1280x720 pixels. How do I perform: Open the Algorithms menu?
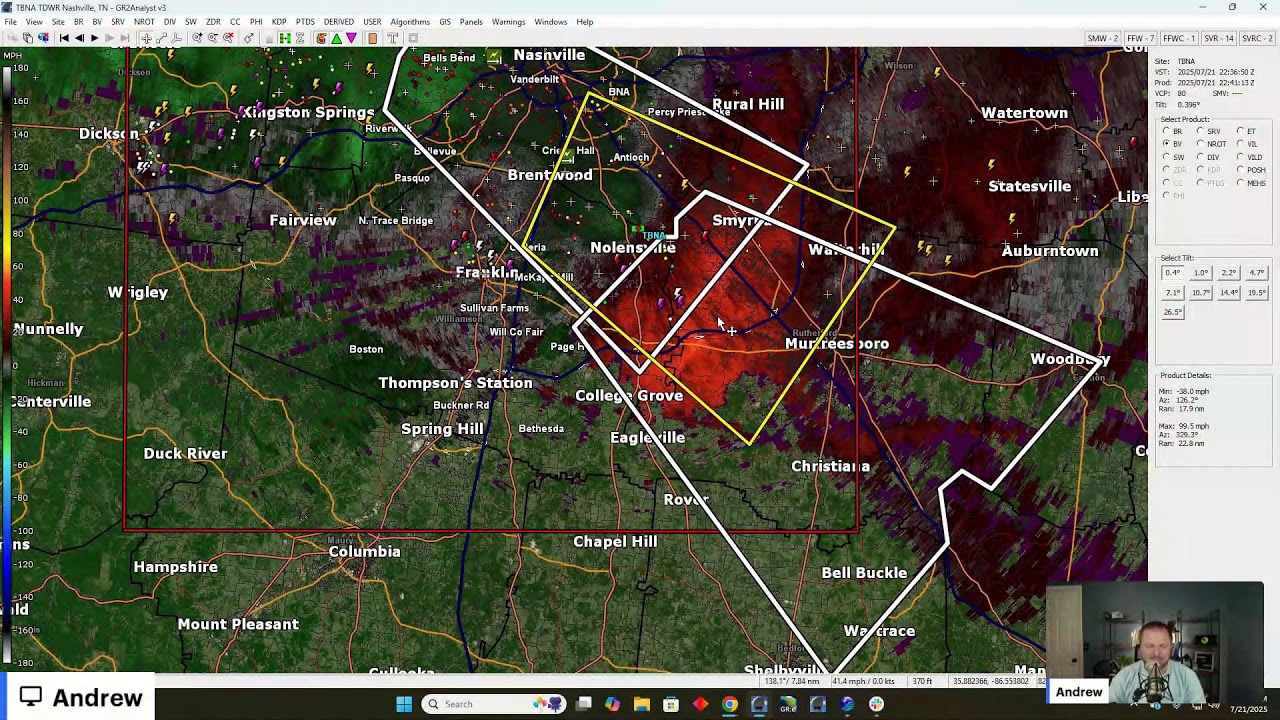click(410, 22)
